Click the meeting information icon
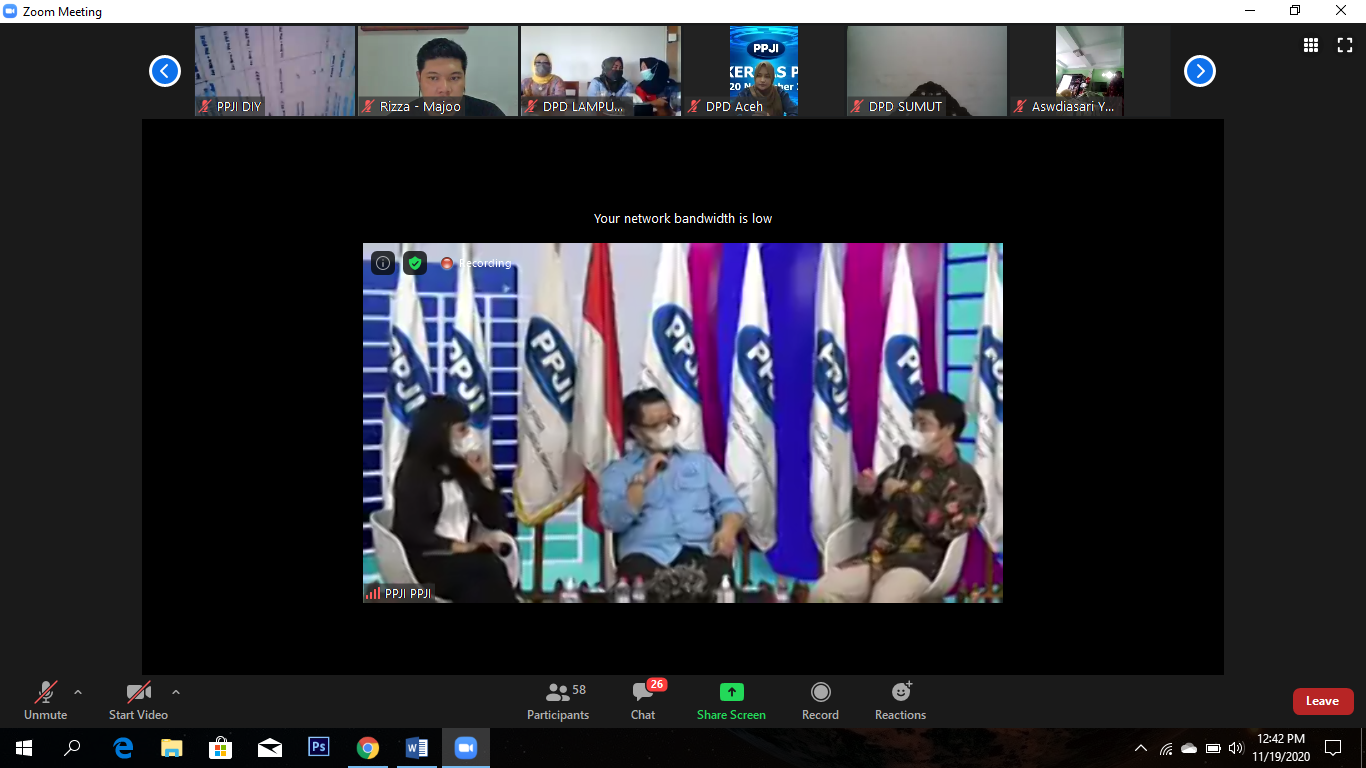 tap(383, 263)
